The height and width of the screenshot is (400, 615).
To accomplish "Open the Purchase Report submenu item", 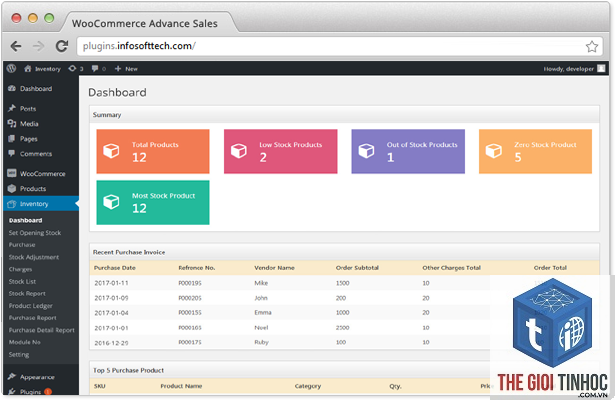I will pyautogui.click(x=33, y=318).
